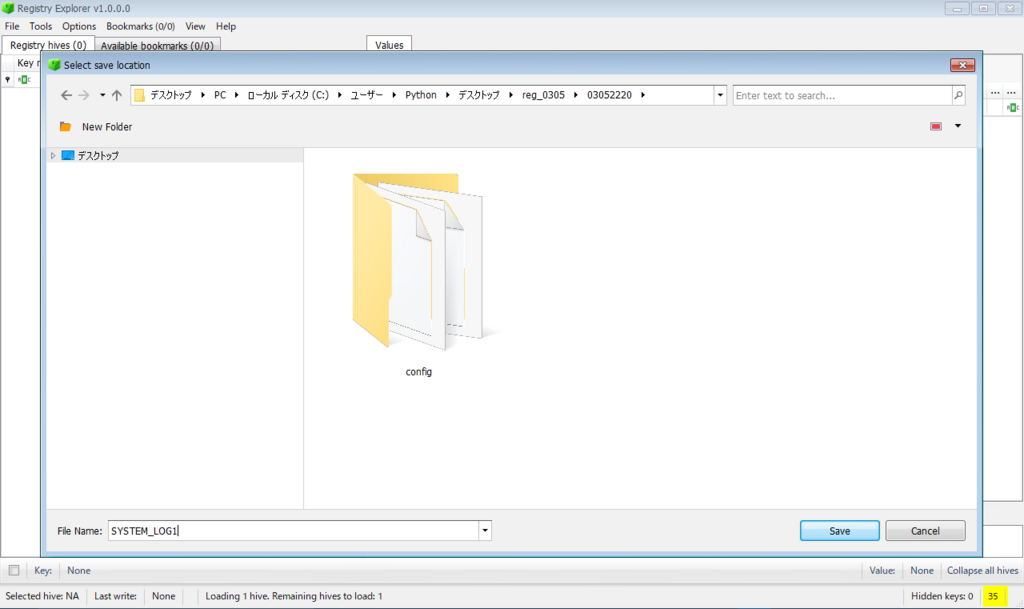Click the loading hive status message
This screenshot has height=609, width=1024.
click(294, 595)
